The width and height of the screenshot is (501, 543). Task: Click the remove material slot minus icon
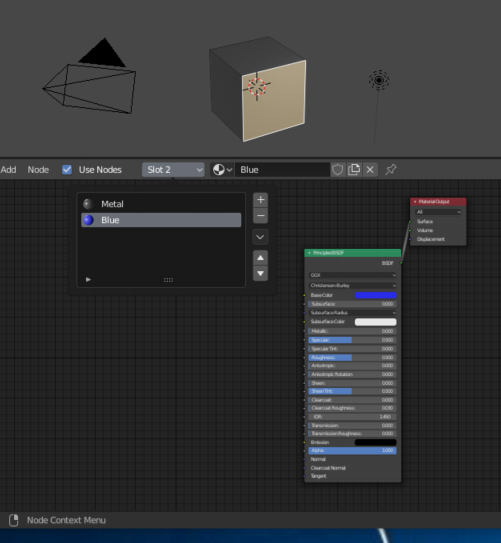(x=260, y=215)
